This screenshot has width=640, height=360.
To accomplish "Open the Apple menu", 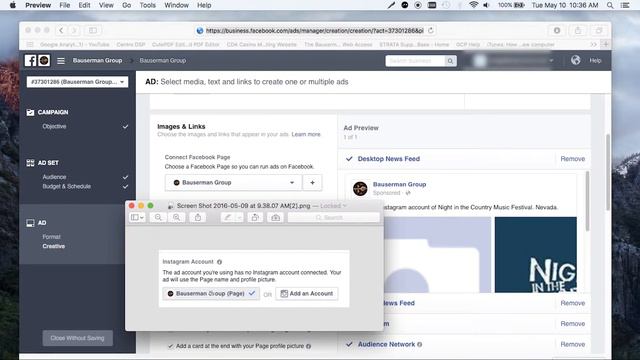I will (x=12, y=5).
